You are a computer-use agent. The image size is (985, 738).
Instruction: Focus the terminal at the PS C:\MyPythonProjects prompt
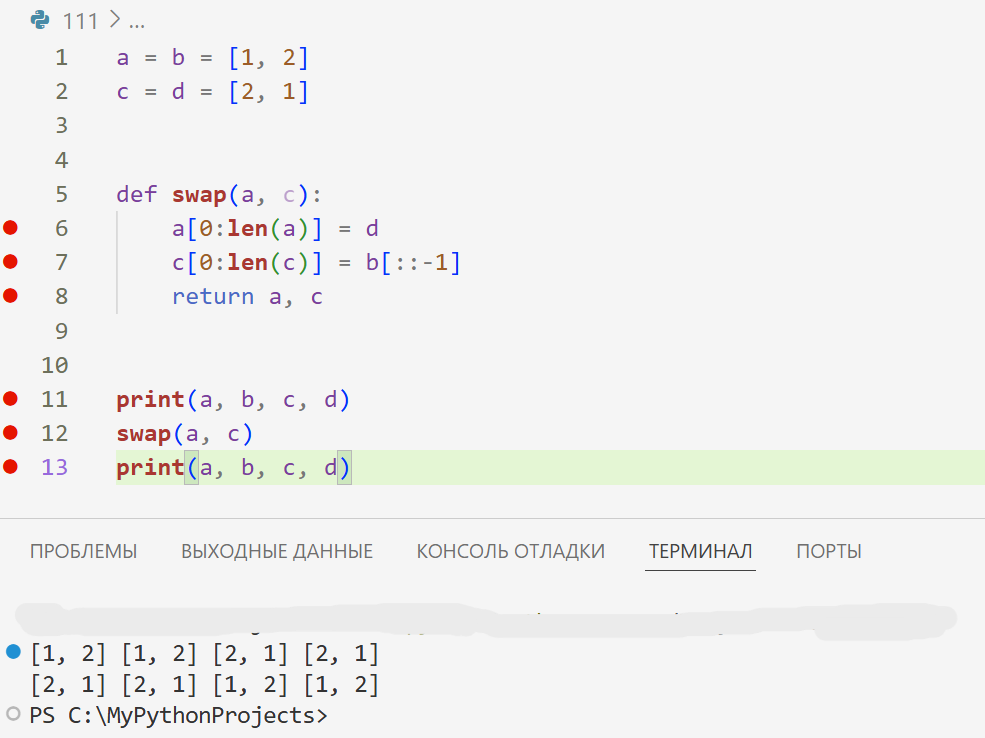(178, 716)
